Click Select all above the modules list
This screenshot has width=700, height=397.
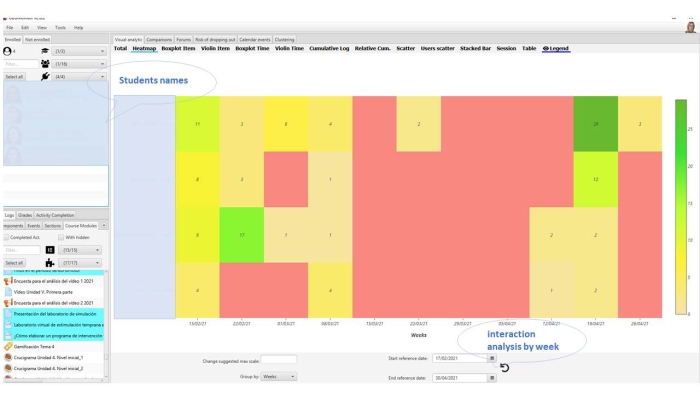pos(14,263)
